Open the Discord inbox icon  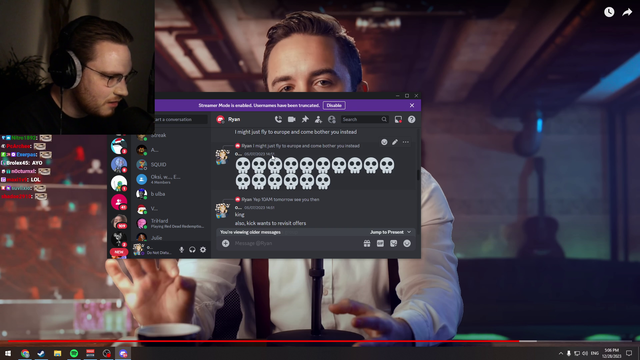point(398,119)
